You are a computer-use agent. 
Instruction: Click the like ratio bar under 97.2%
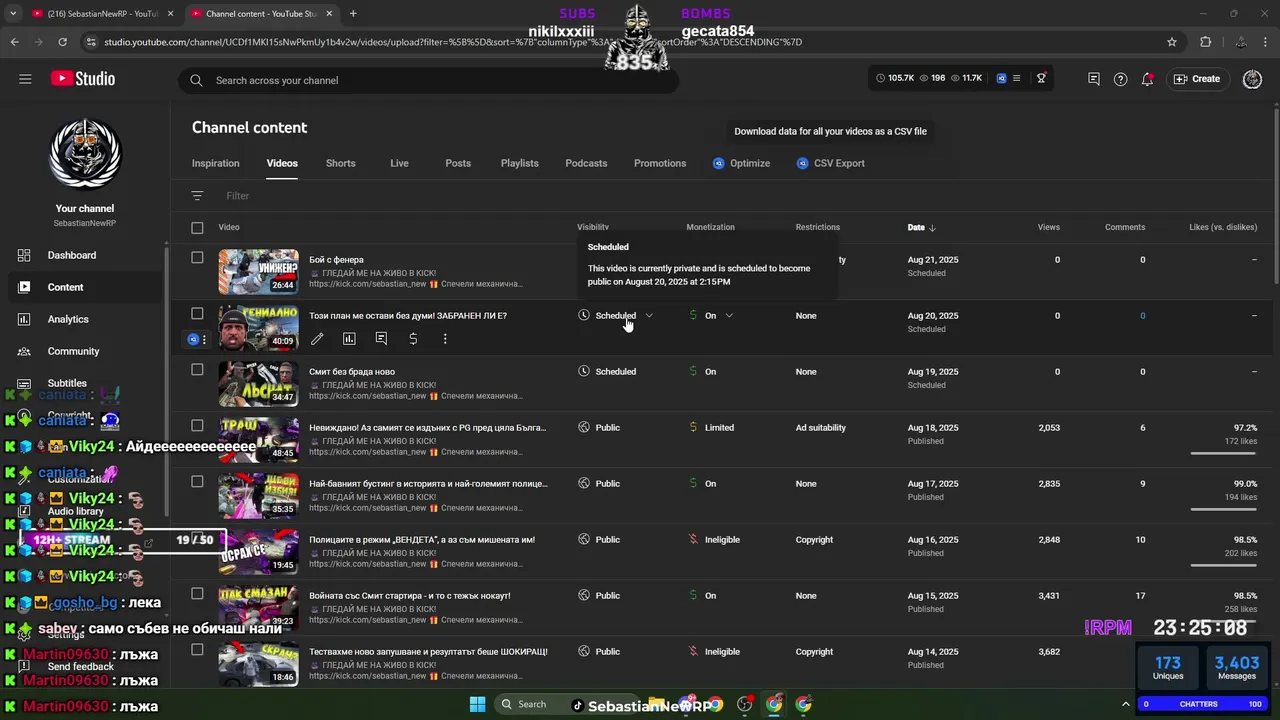tap(1224, 453)
